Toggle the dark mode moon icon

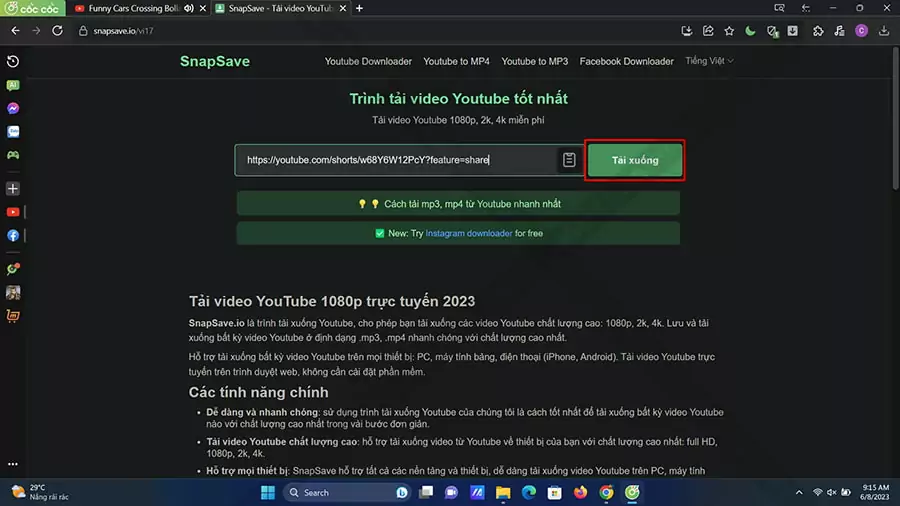click(750, 31)
